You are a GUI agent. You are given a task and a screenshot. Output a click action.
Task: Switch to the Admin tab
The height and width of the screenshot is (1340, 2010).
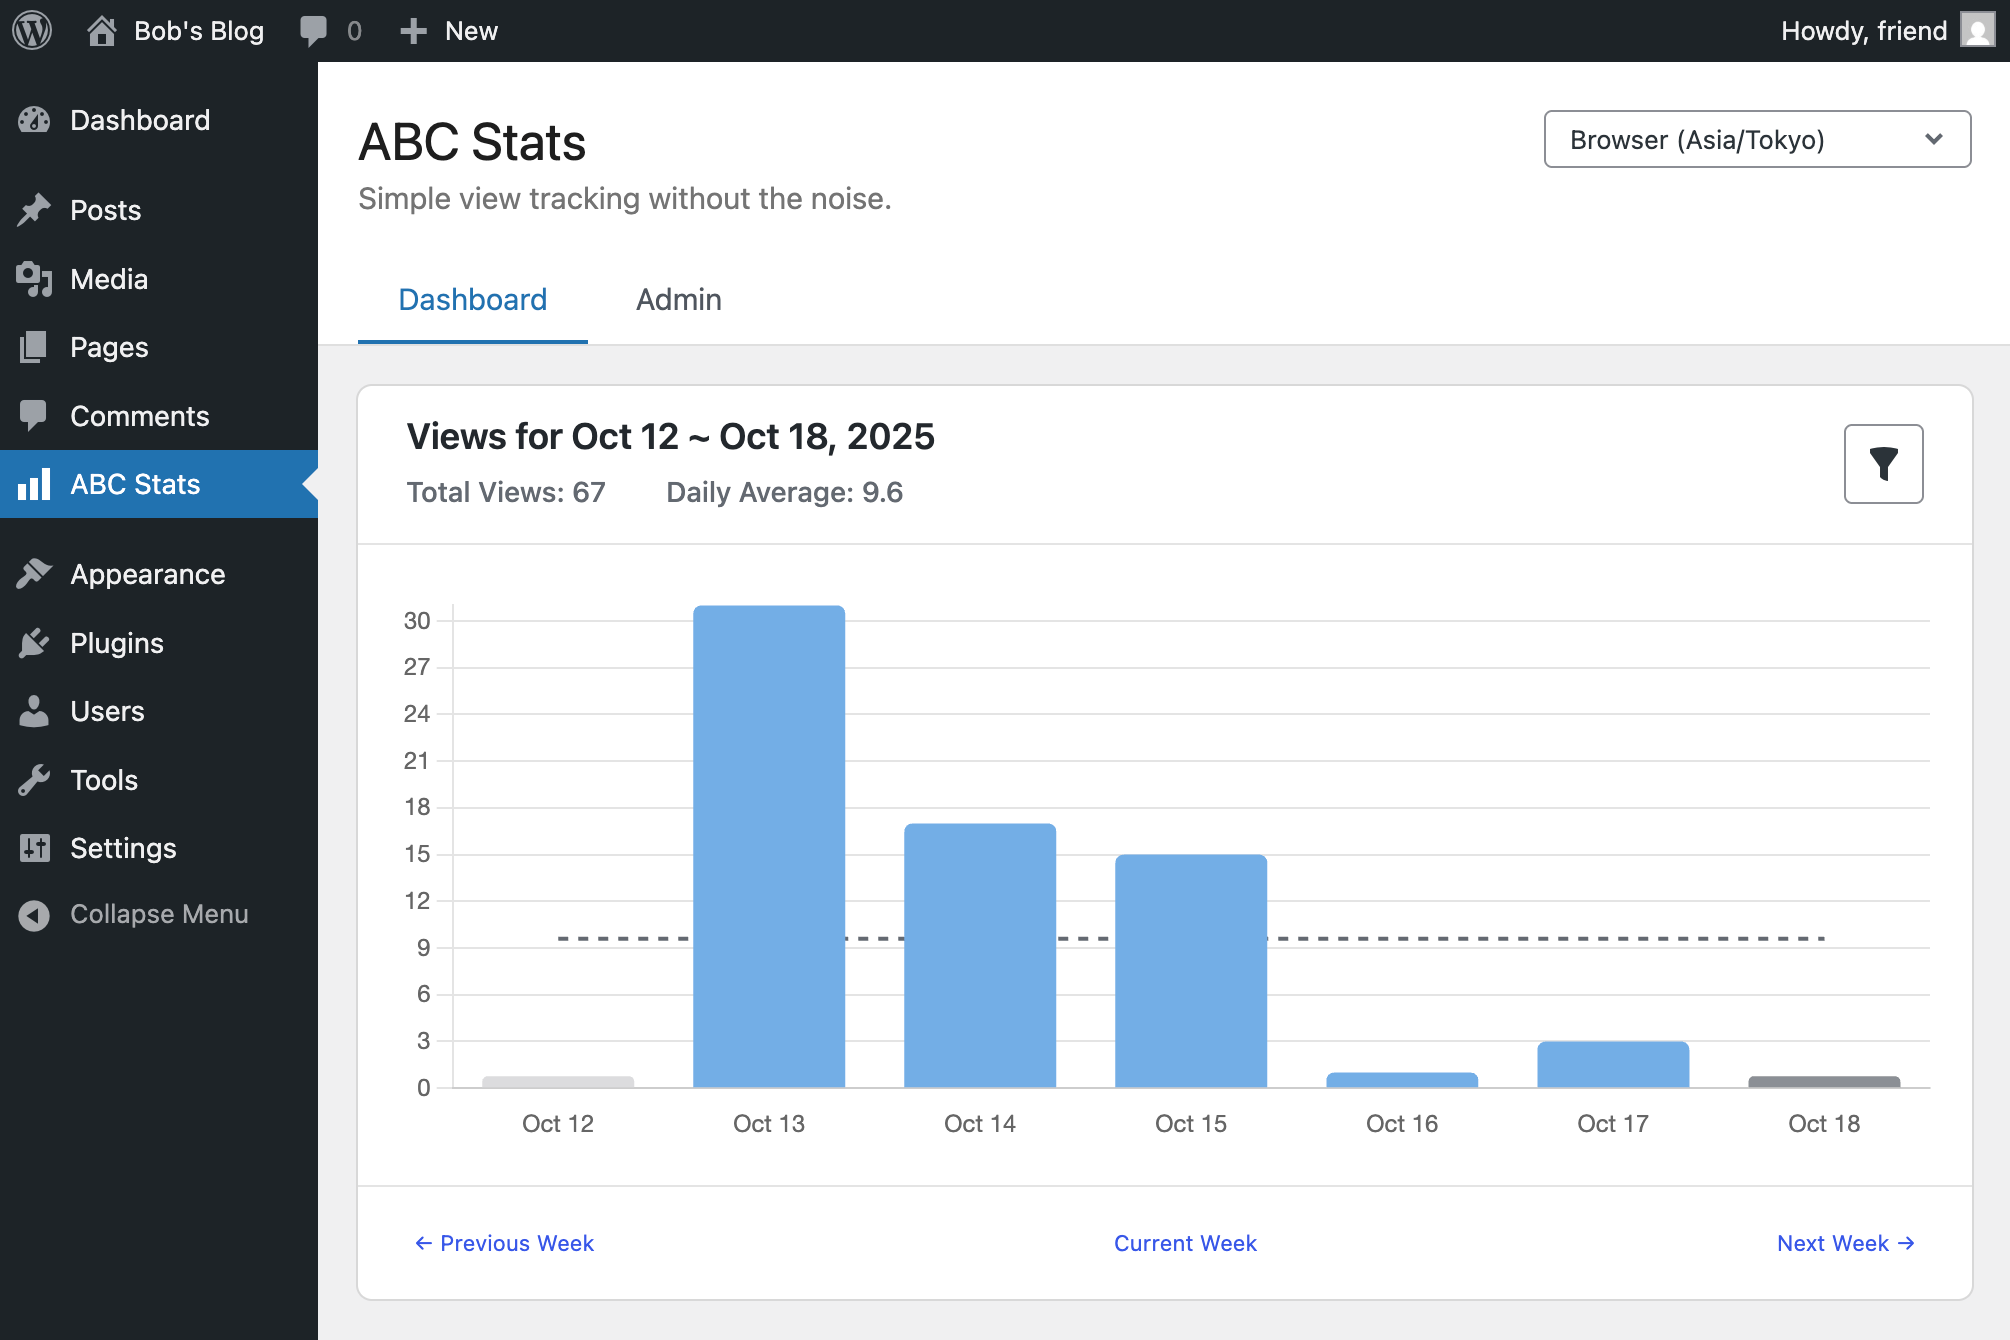(x=678, y=299)
